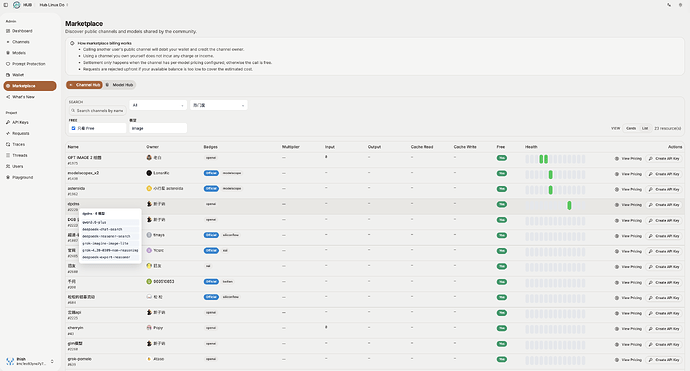
Task: Switch to the Channel Hub tab
Action: pos(84,85)
